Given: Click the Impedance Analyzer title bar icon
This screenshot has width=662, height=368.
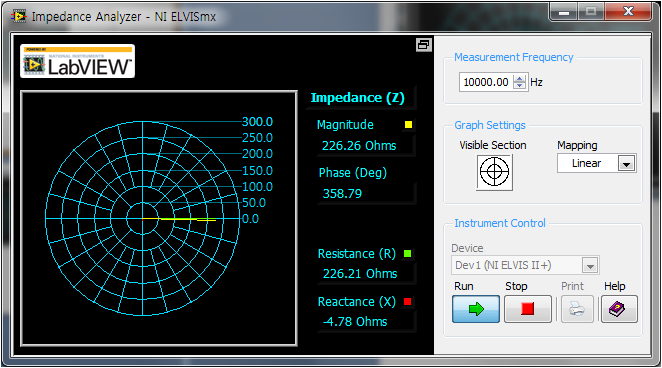Looking at the screenshot, I should tap(19, 16).
